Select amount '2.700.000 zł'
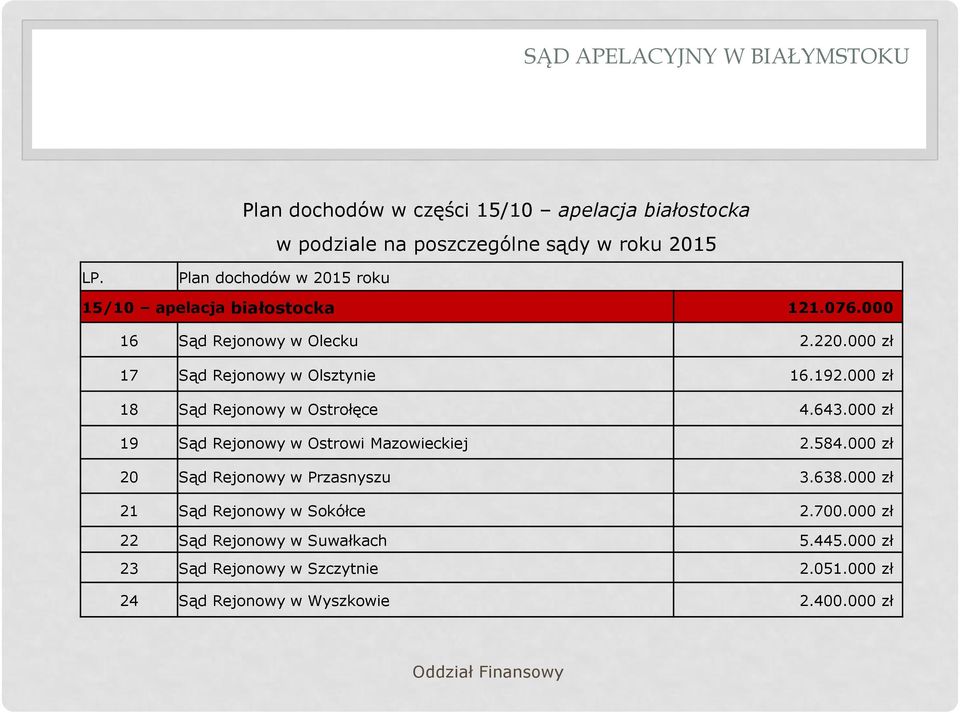 tap(846, 510)
